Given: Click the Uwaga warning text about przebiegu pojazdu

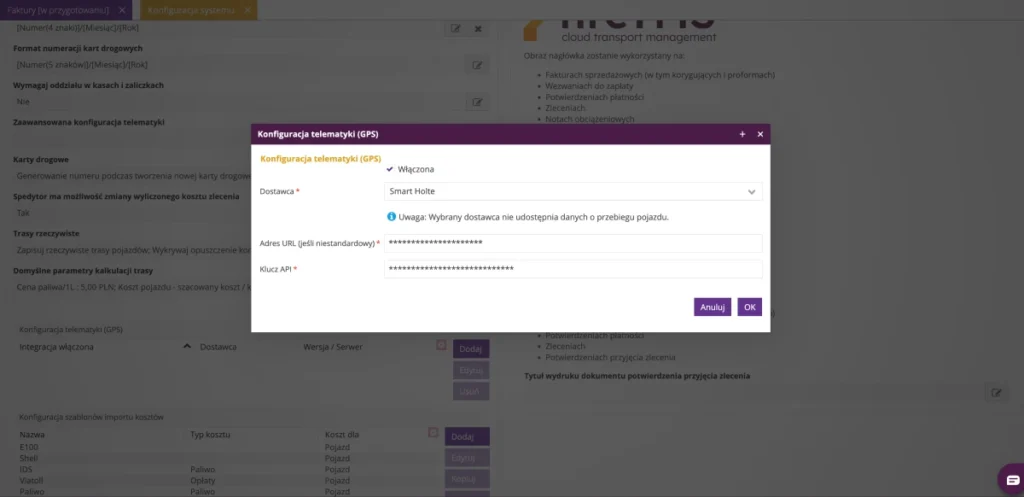Looking at the screenshot, I should pyautogui.click(x=534, y=217).
